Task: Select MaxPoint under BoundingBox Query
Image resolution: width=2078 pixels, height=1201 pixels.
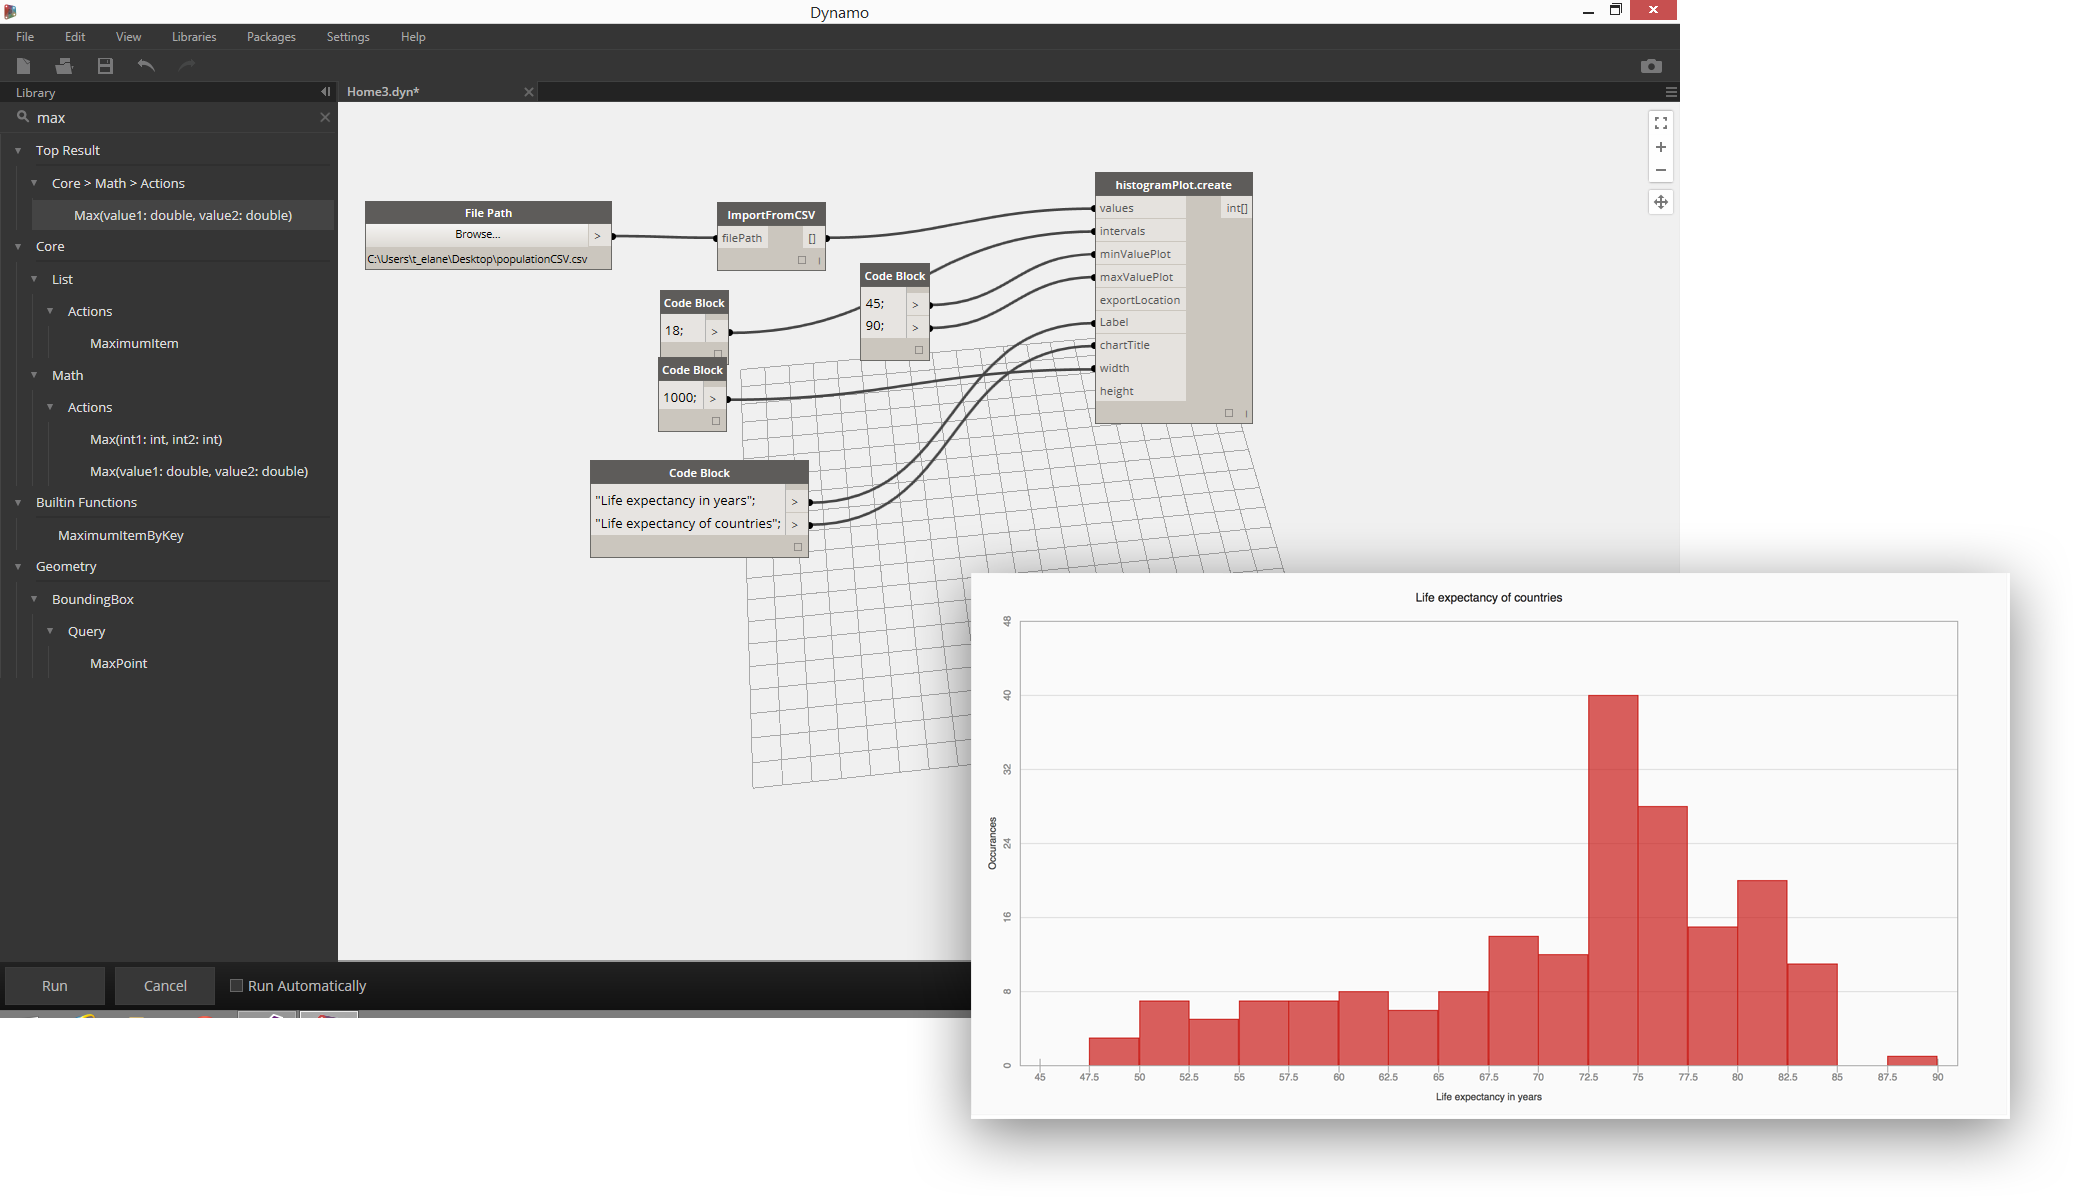Action: point(118,663)
